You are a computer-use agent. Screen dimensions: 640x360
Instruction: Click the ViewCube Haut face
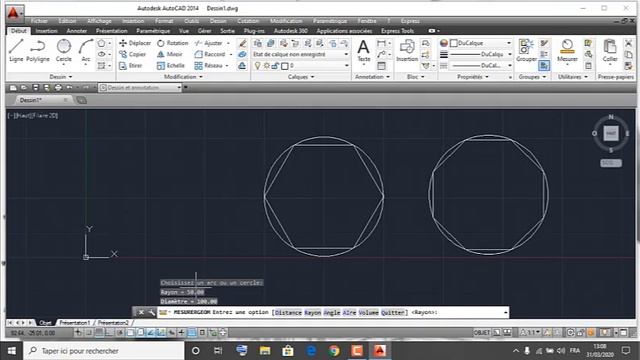pyautogui.click(x=611, y=133)
